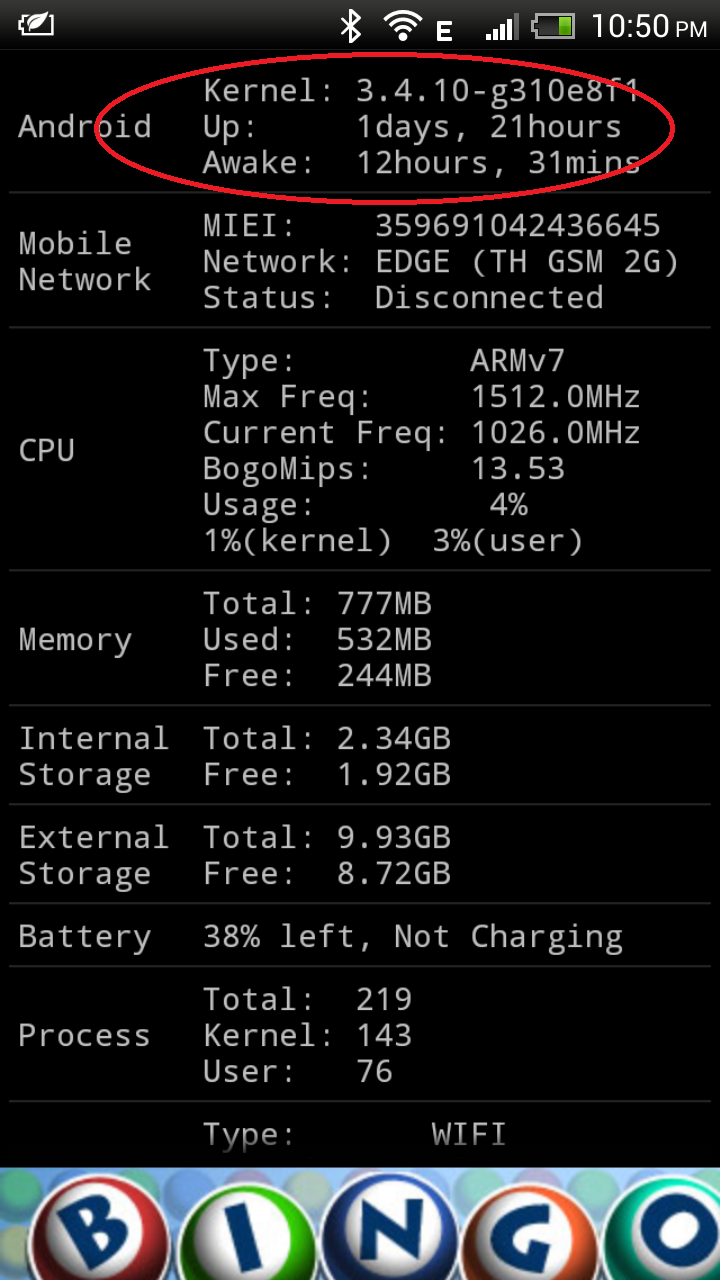Tap the WIFI type entry
720x1280 pixels.
click(x=468, y=1134)
